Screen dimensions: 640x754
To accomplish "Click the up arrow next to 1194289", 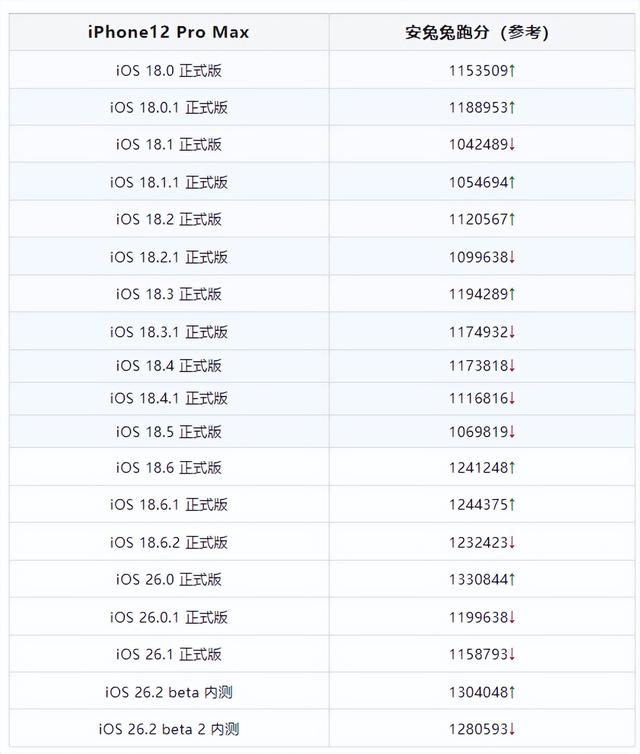I will point(512,294).
